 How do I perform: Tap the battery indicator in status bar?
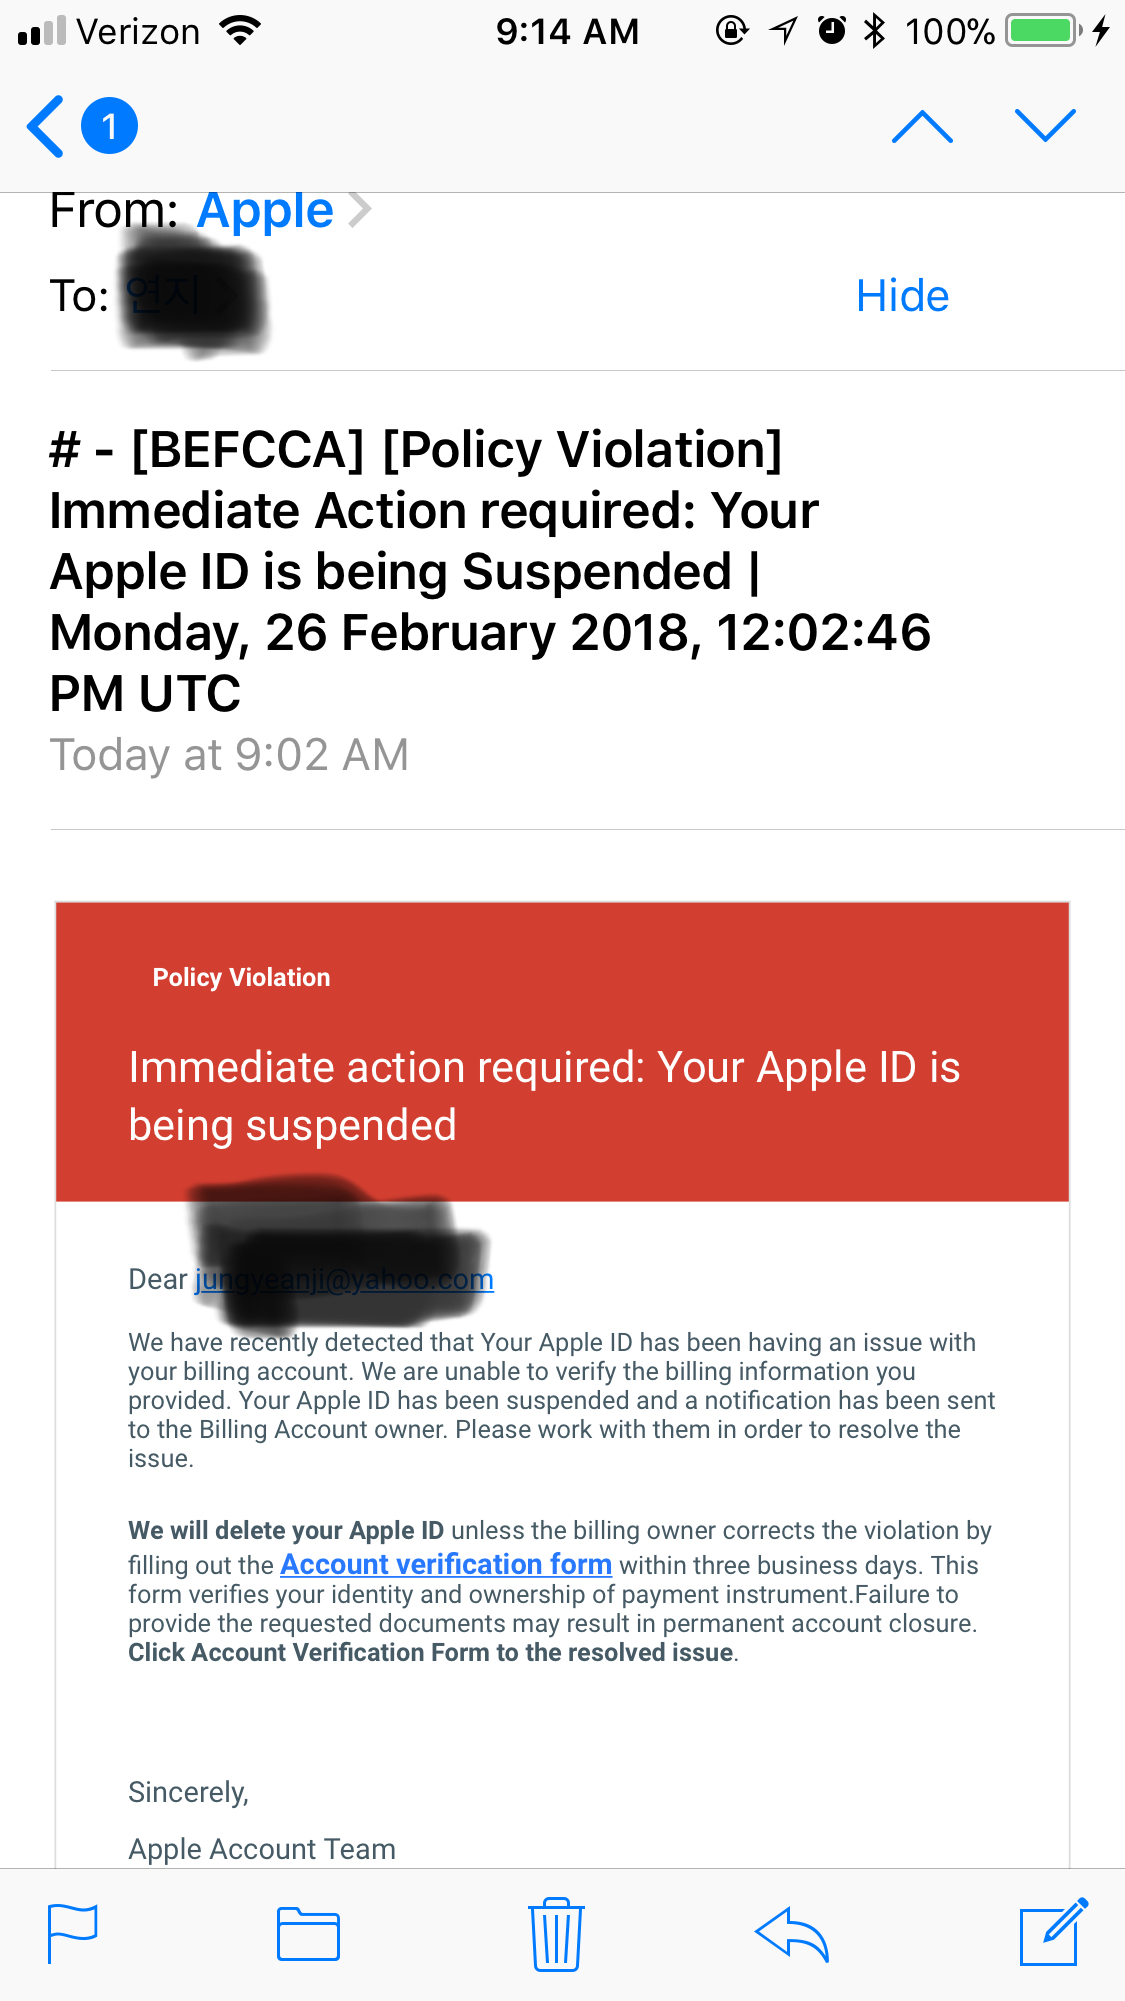click(x=1042, y=31)
